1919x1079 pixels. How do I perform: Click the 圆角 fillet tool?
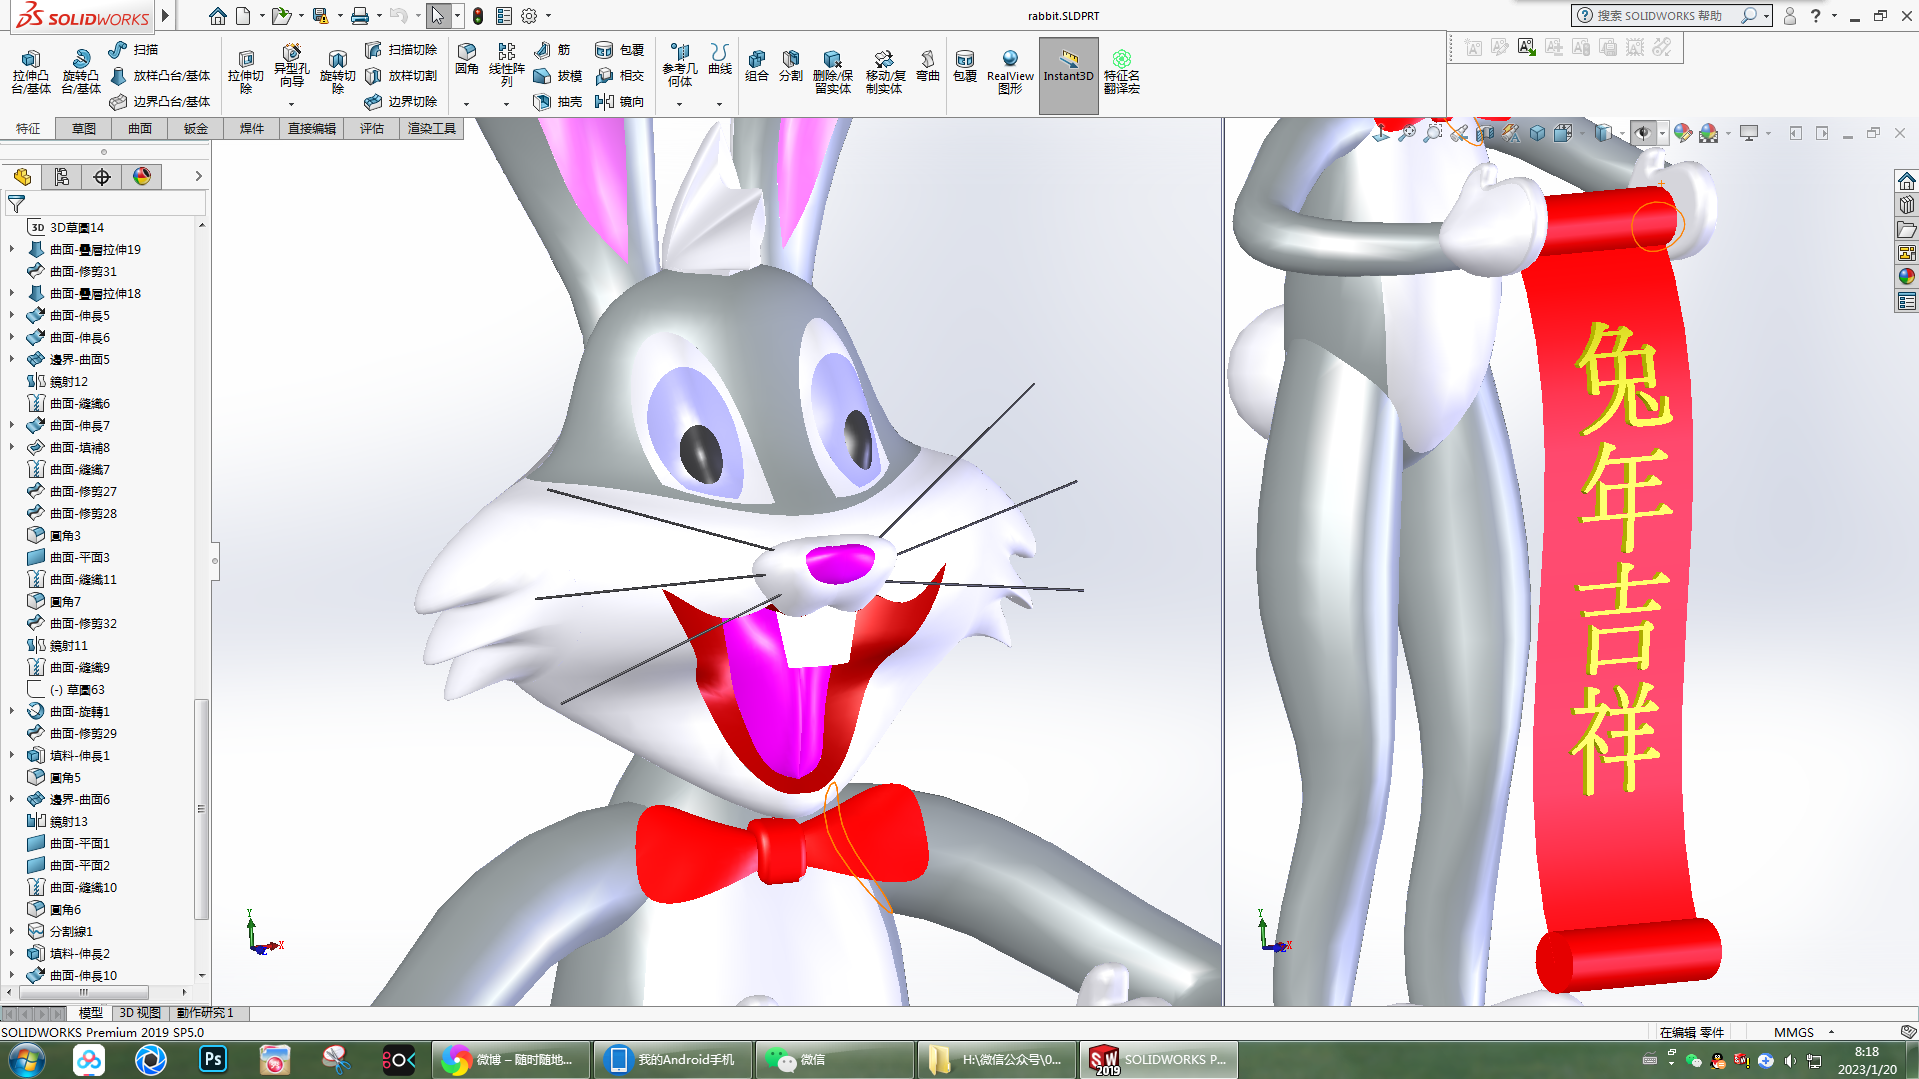[x=466, y=59]
